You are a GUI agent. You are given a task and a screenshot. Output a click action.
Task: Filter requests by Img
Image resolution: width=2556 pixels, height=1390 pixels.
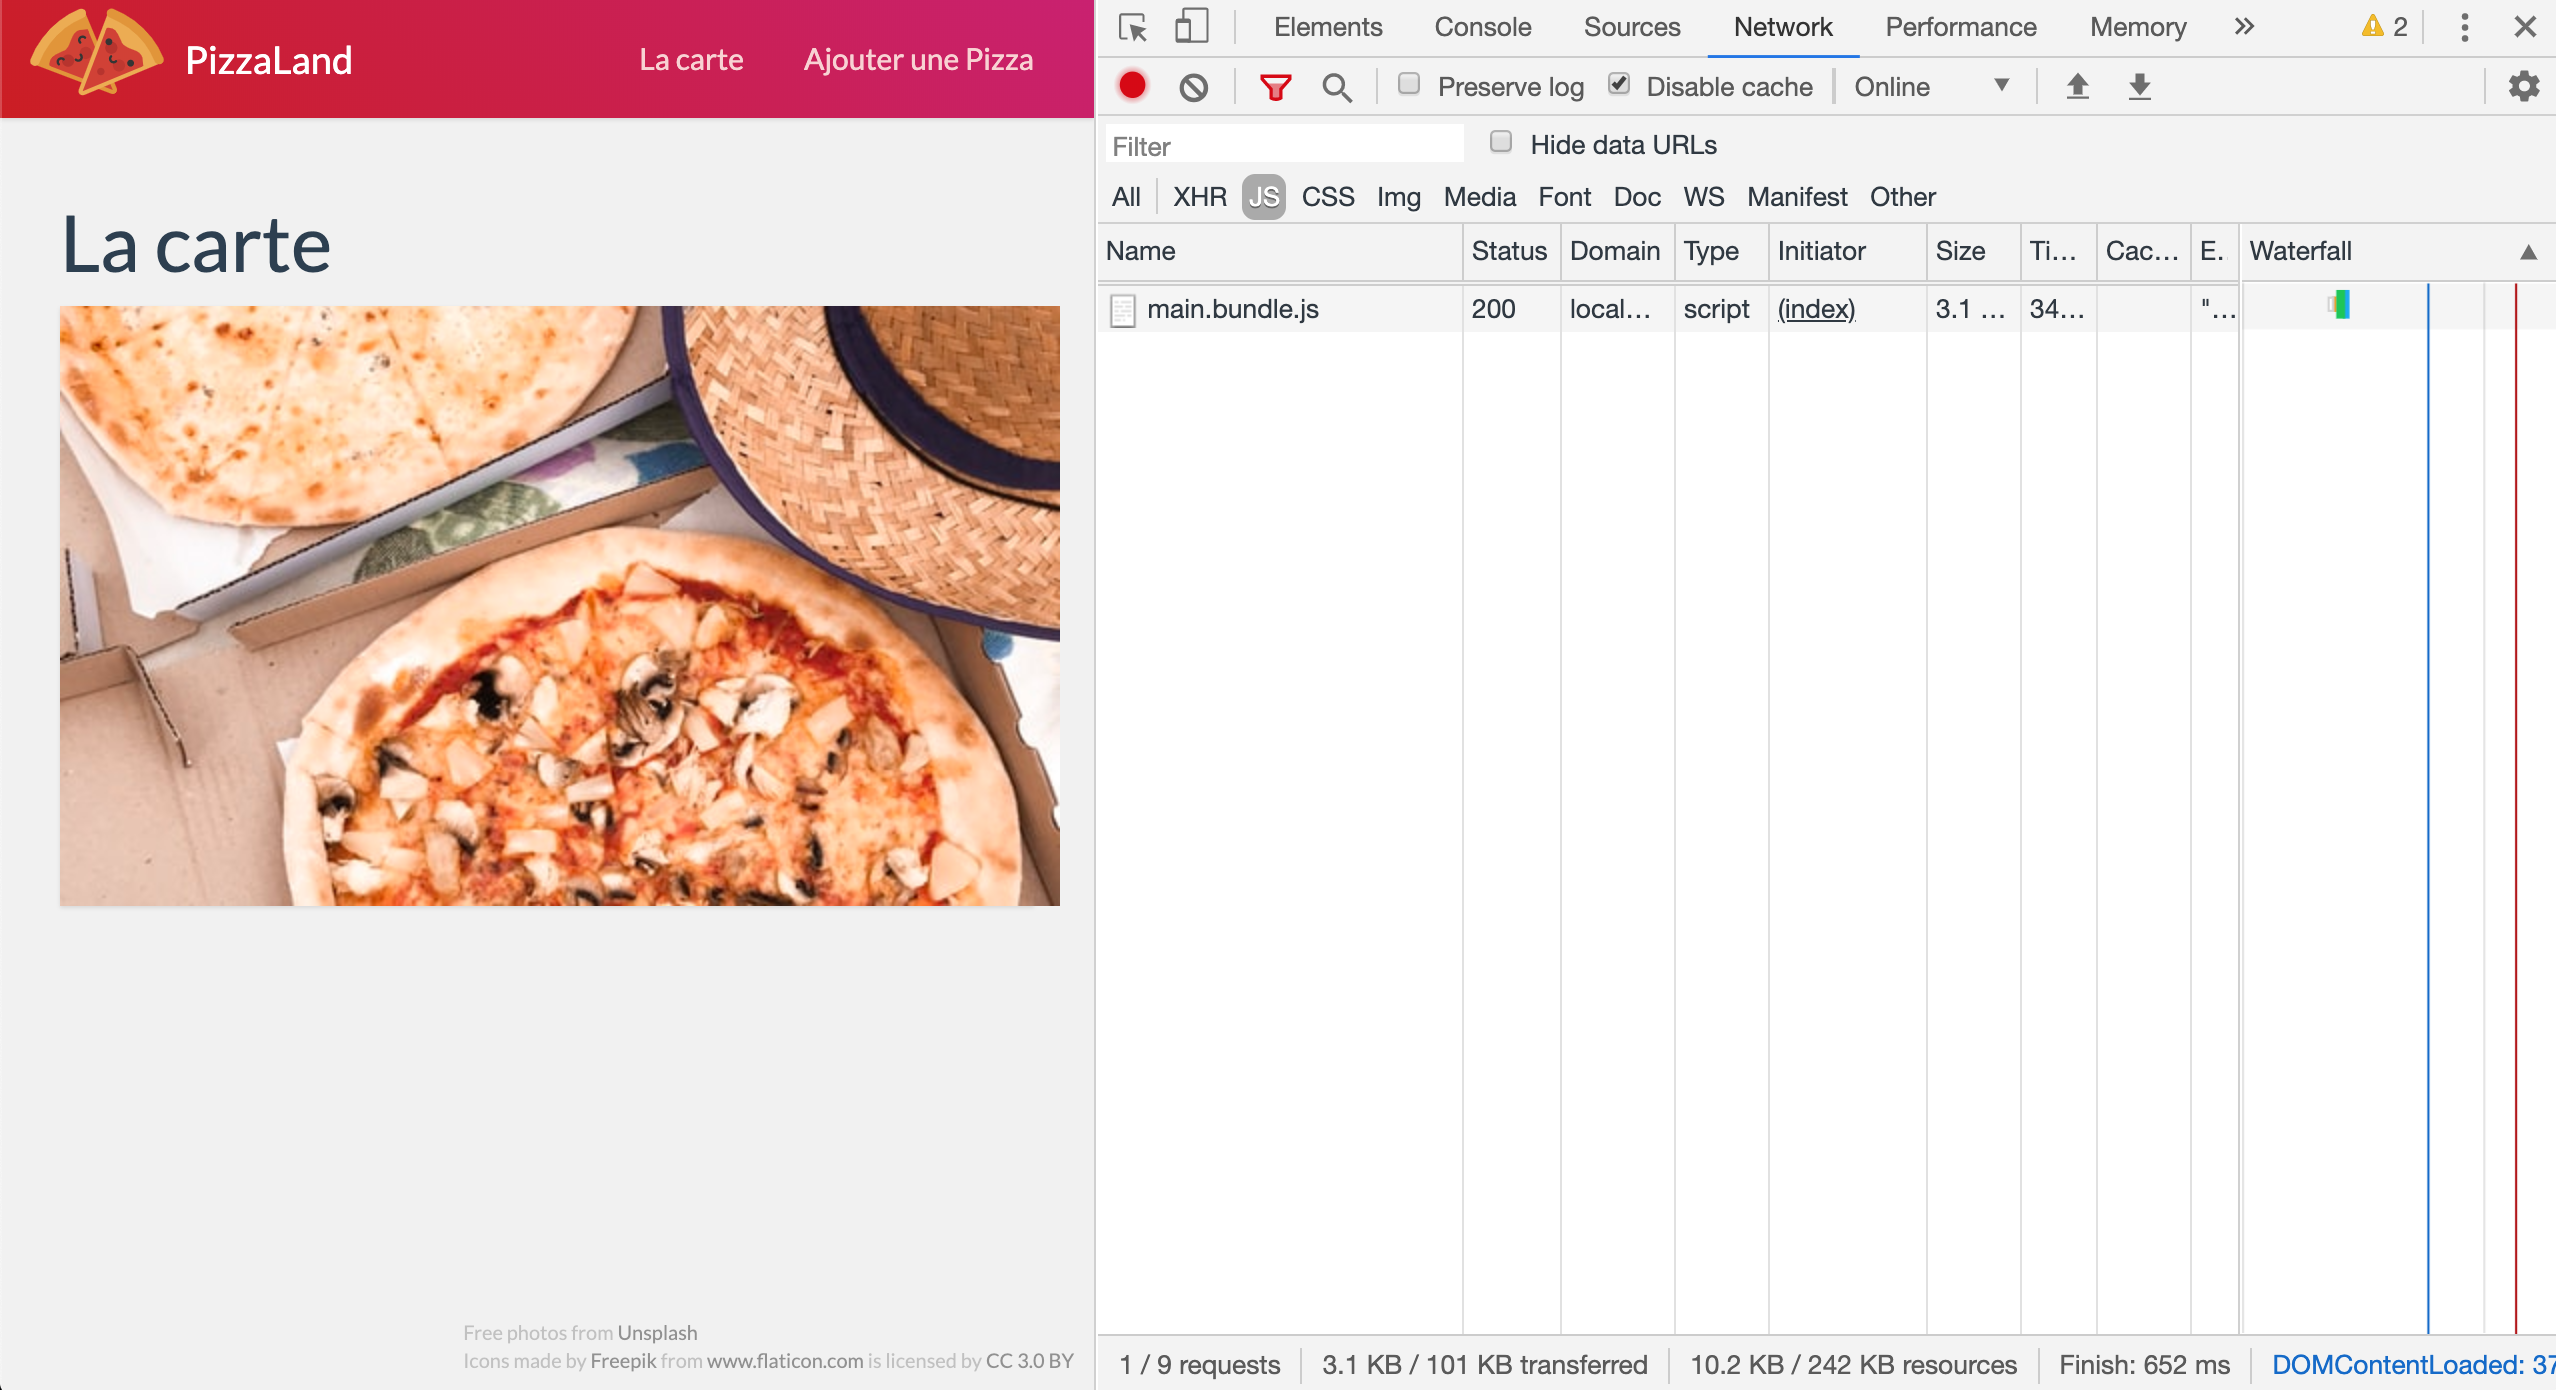[1399, 197]
